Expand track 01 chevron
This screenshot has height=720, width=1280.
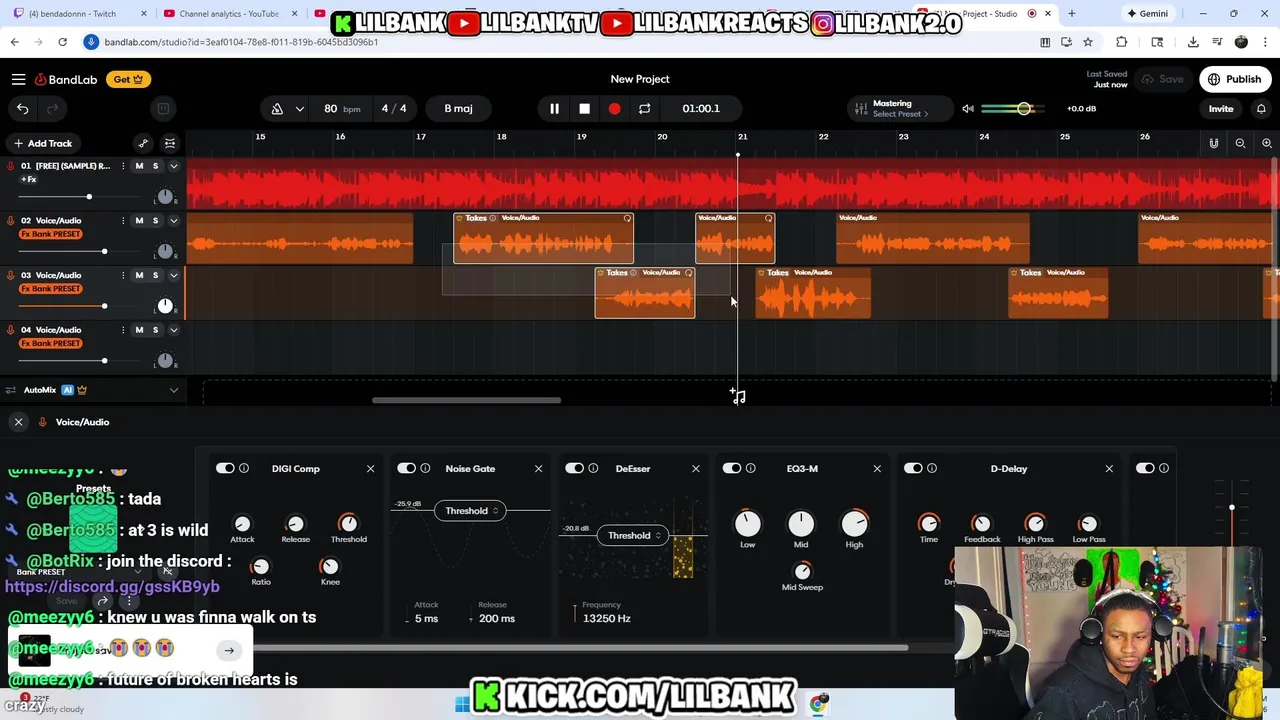pyautogui.click(x=173, y=166)
